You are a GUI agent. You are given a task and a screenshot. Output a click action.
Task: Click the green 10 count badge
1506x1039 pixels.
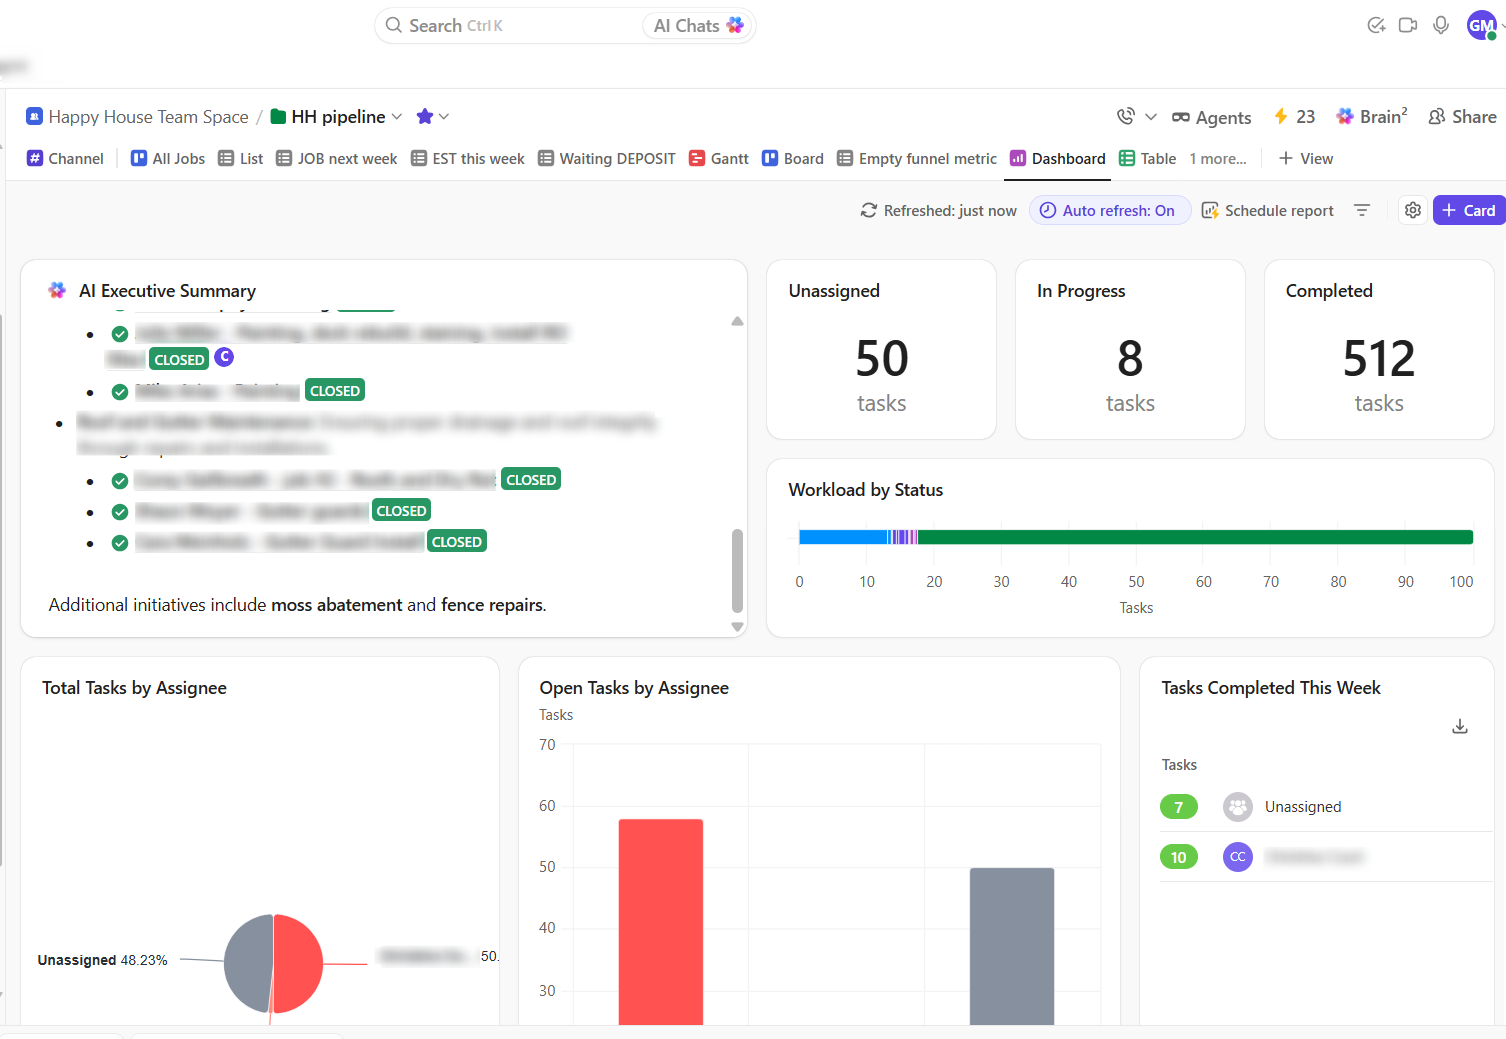click(x=1179, y=857)
